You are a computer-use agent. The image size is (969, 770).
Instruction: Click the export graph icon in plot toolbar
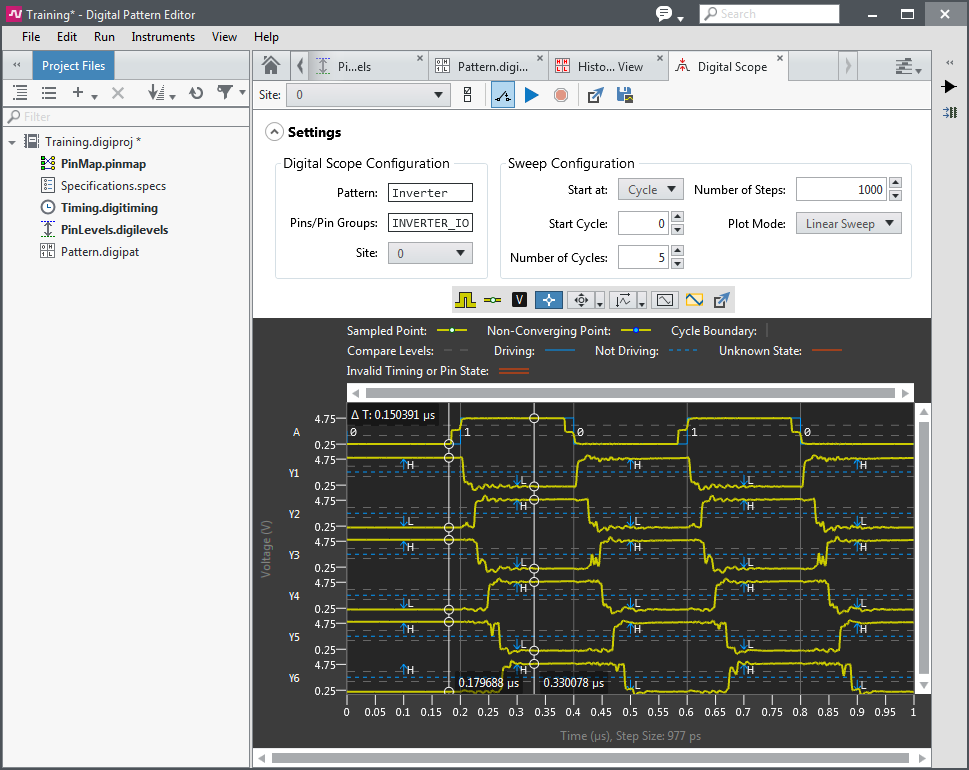point(721,300)
